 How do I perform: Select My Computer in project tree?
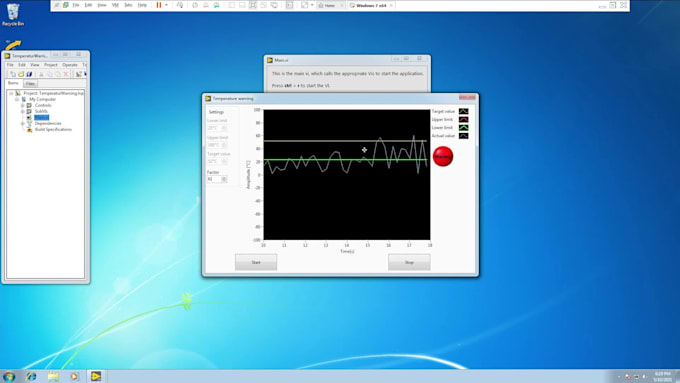click(x=42, y=99)
